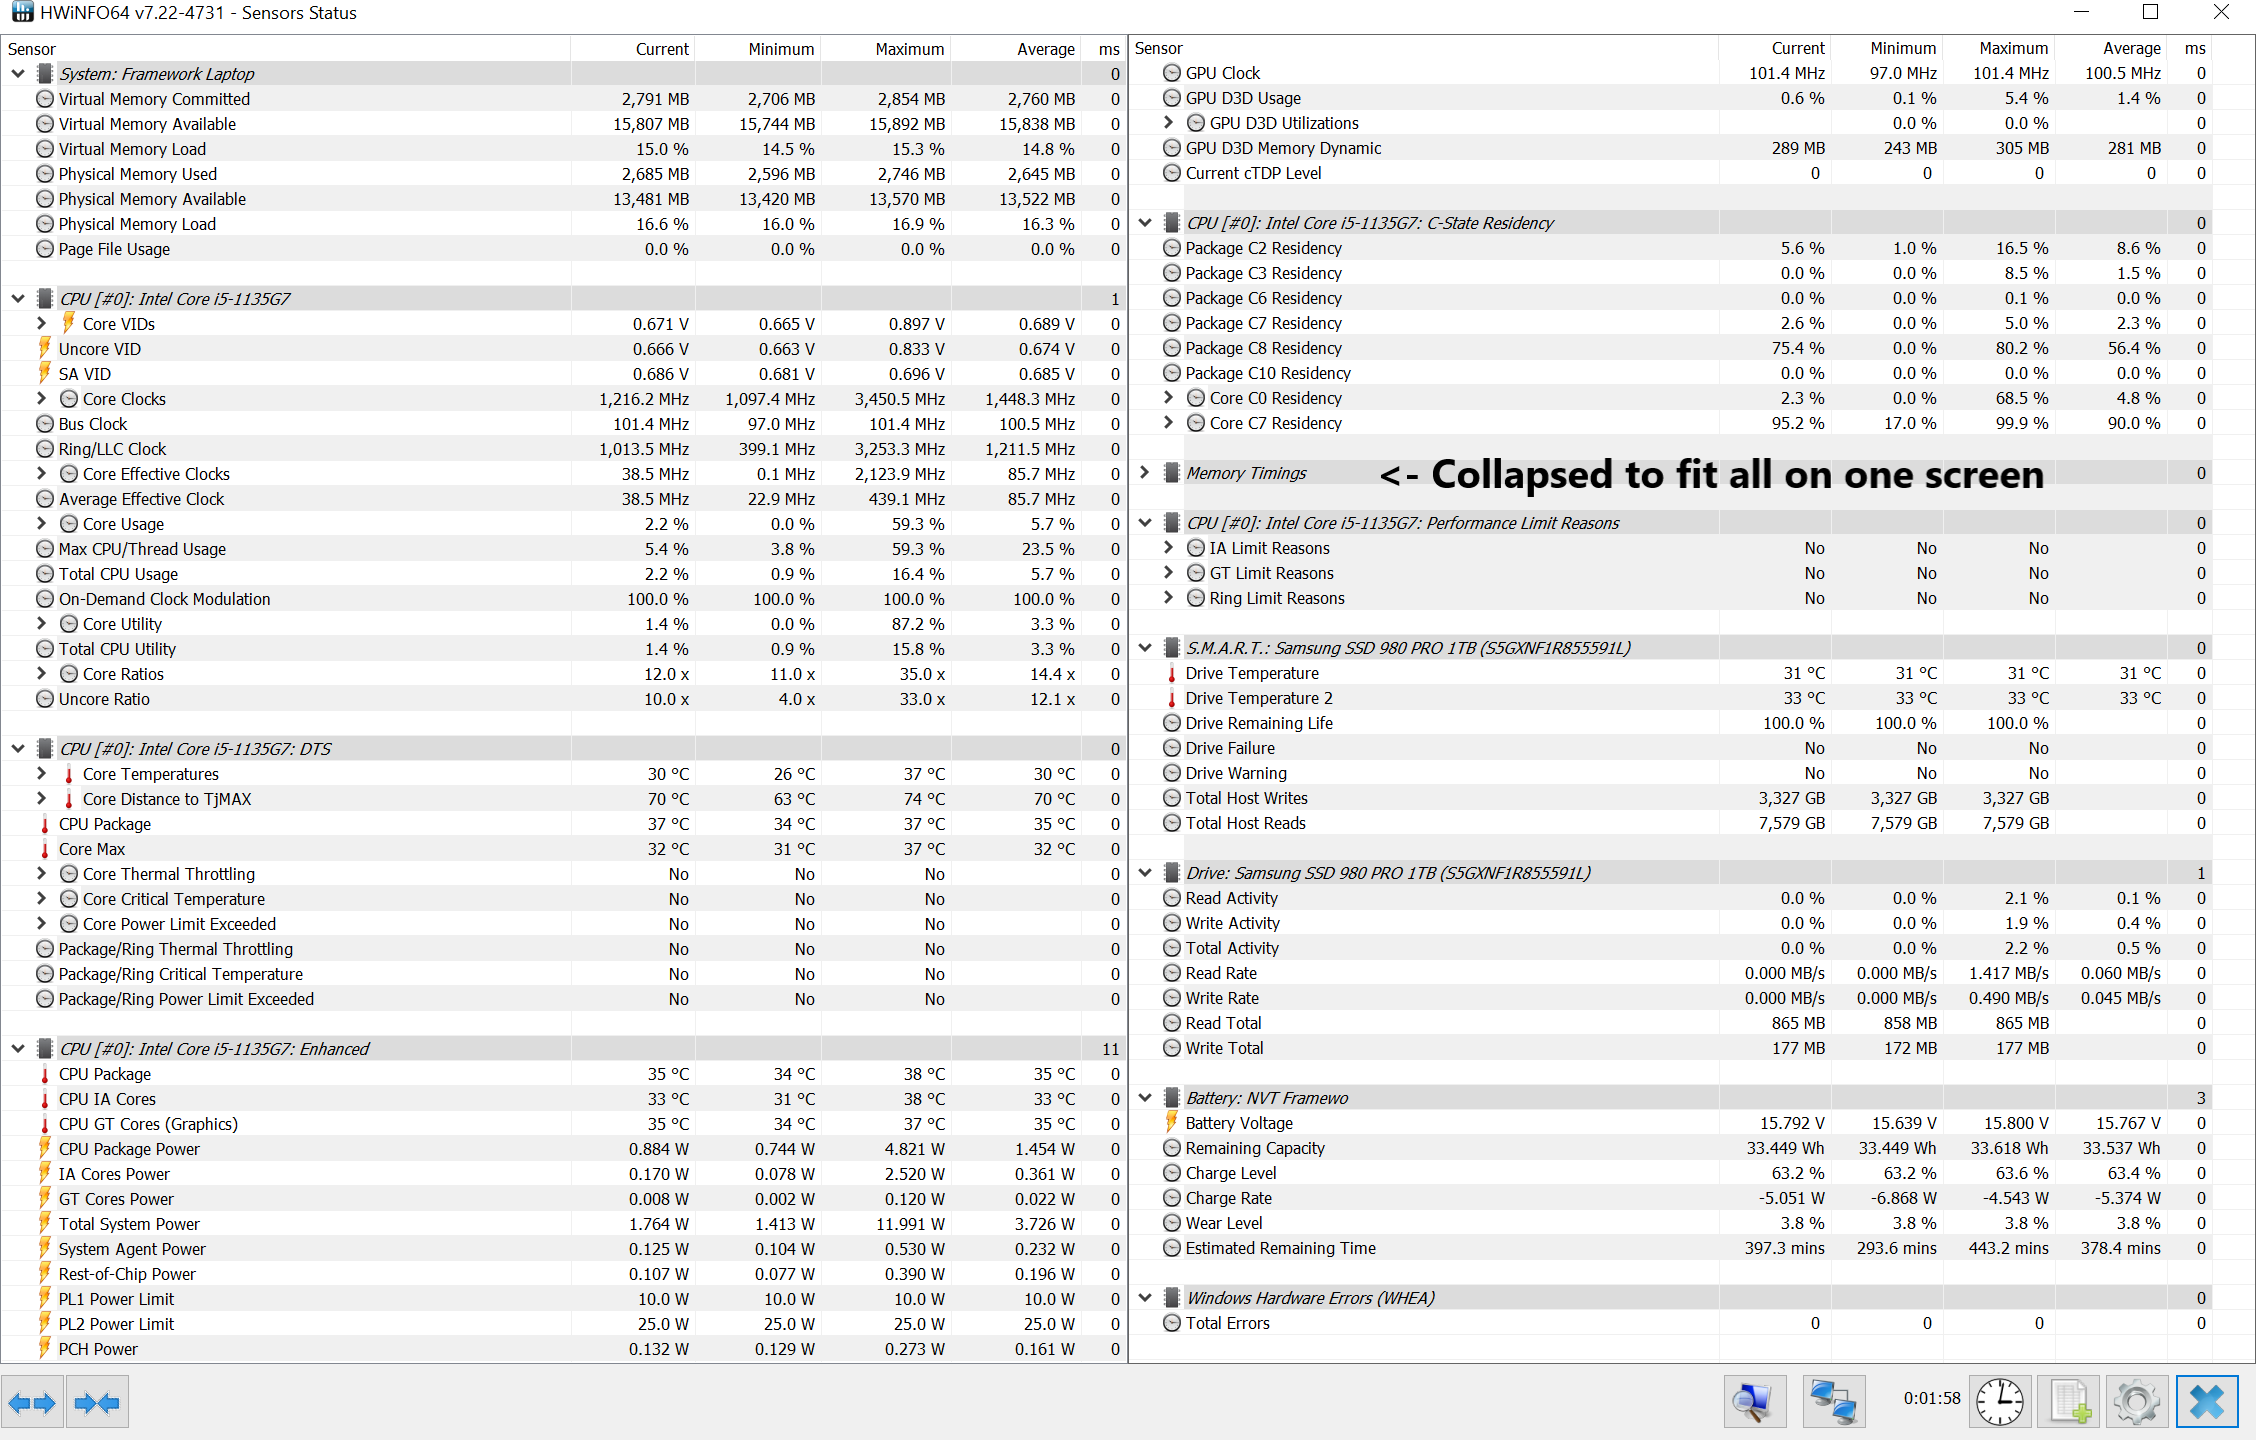Expand the Core Clocks row
The width and height of the screenshot is (2256, 1440).
(x=41, y=399)
